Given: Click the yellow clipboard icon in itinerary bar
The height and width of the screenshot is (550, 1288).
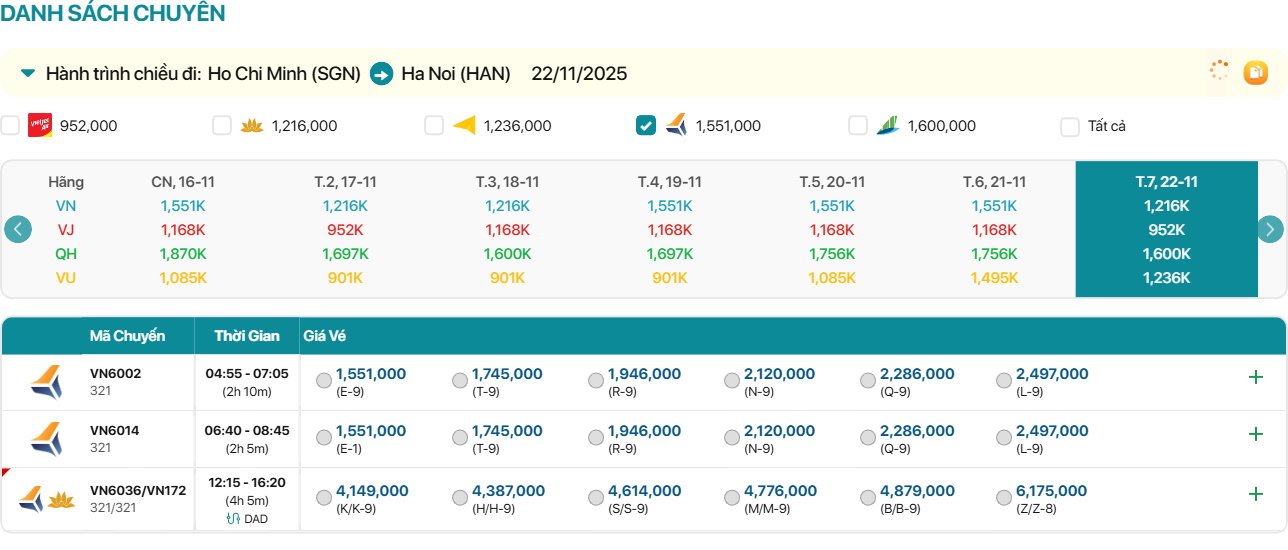Looking at the screenshot, I should pos(1255,72).
